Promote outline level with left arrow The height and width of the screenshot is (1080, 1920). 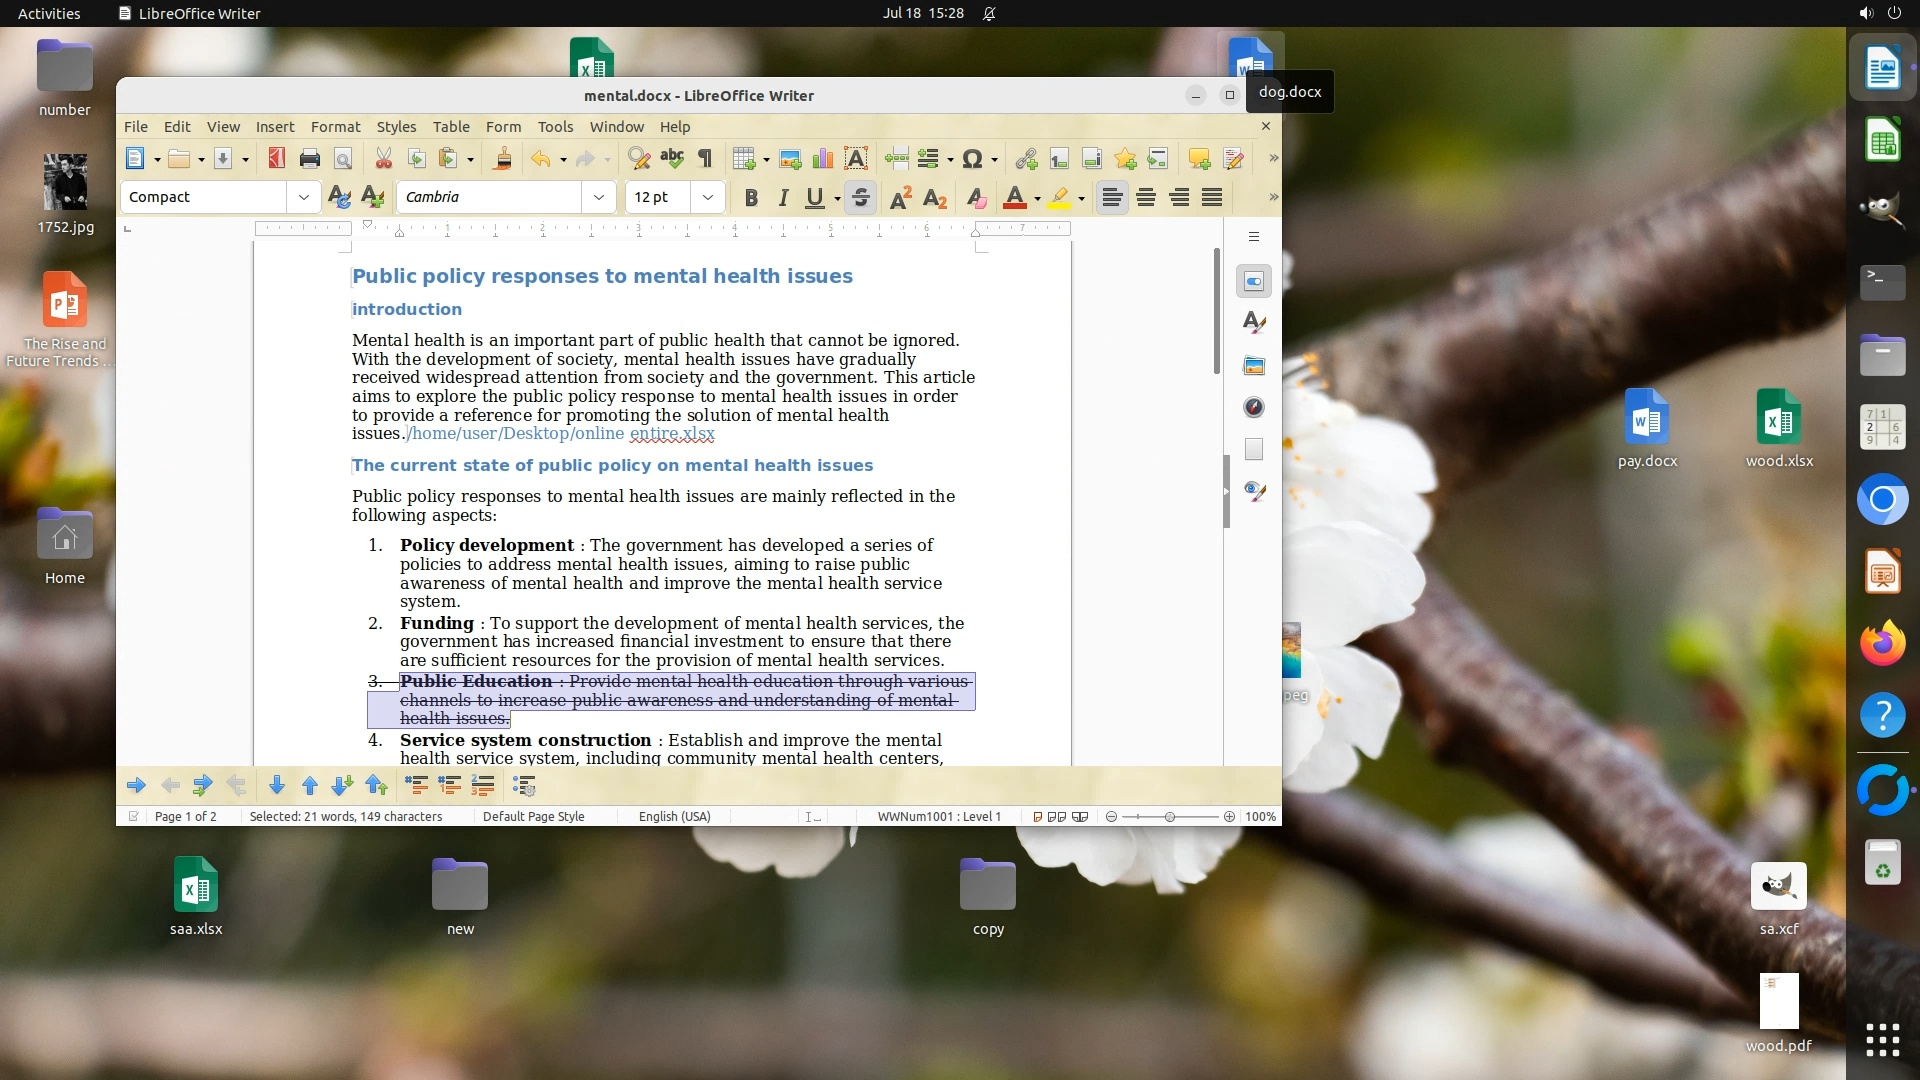click(170, 786)
